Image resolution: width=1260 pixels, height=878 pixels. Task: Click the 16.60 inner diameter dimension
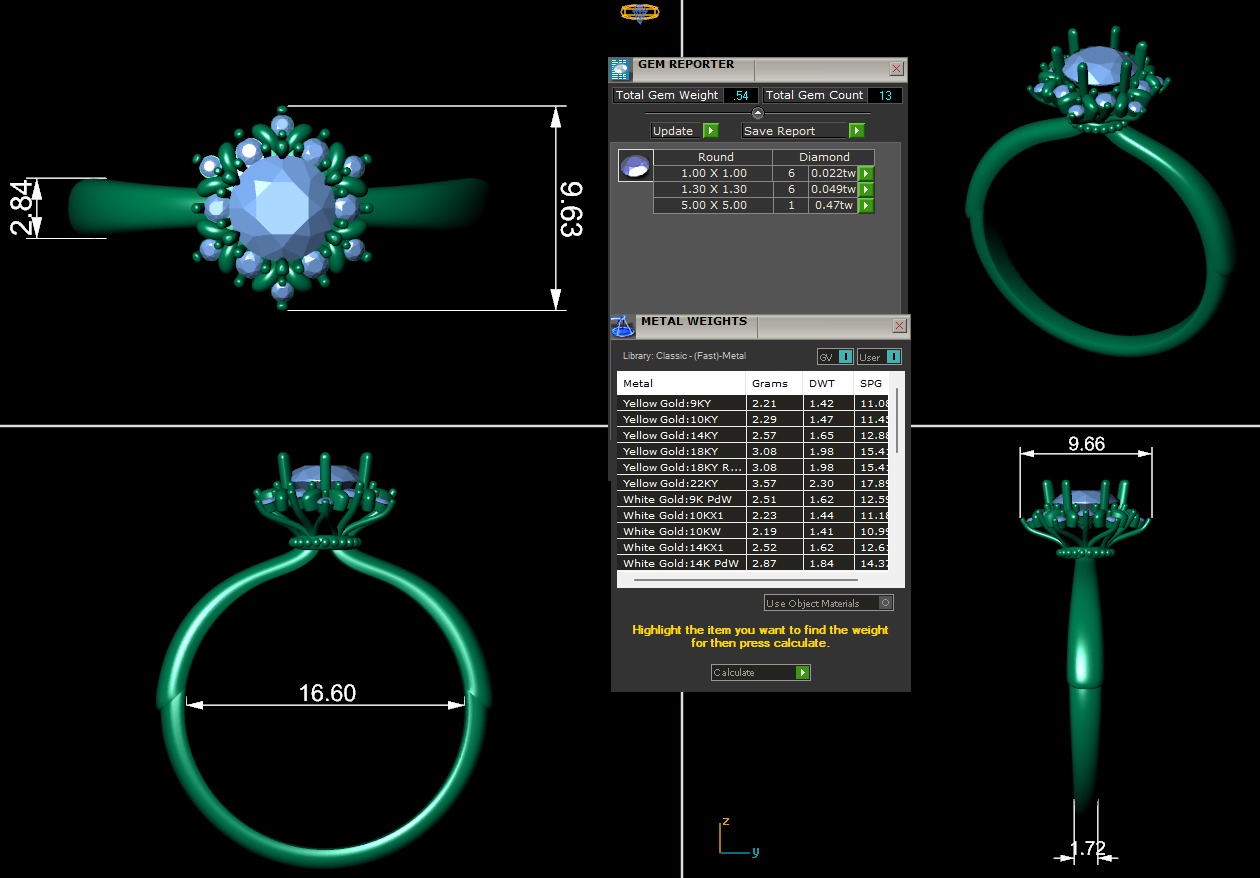pos(327,693)
